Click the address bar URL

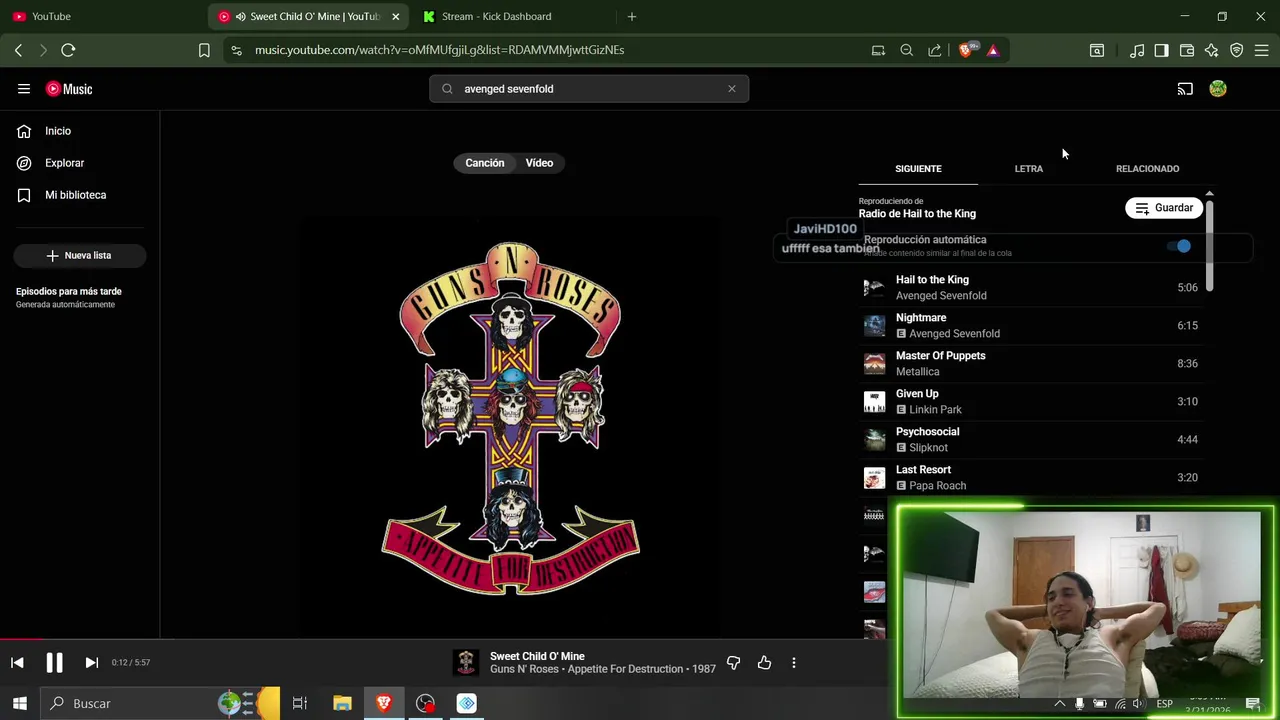(440, 50)
